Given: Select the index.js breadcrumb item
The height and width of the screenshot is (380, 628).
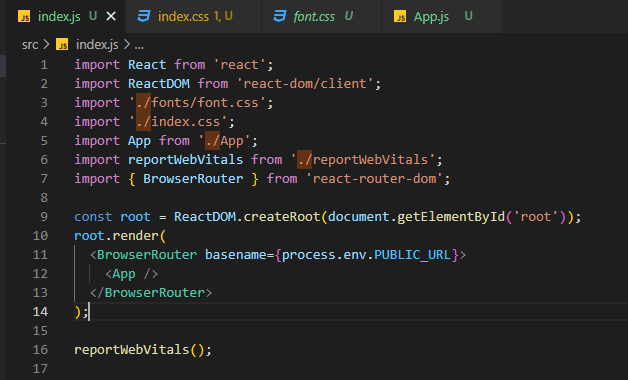Looking at the screenshot, I should coord(97,44).
